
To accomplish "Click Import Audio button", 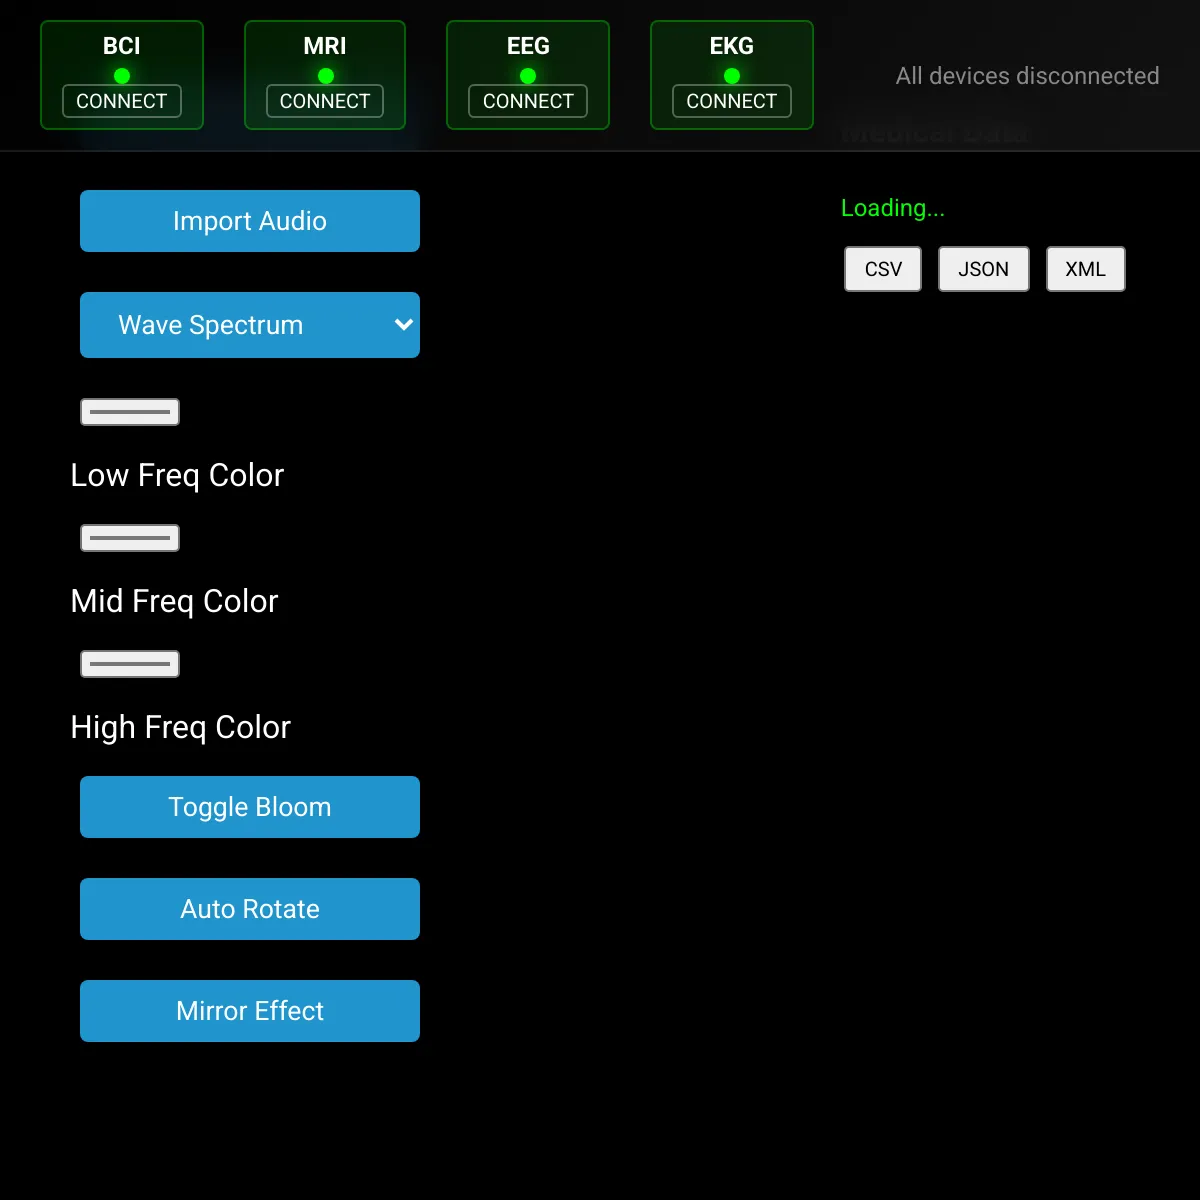I will click(250, 221).
